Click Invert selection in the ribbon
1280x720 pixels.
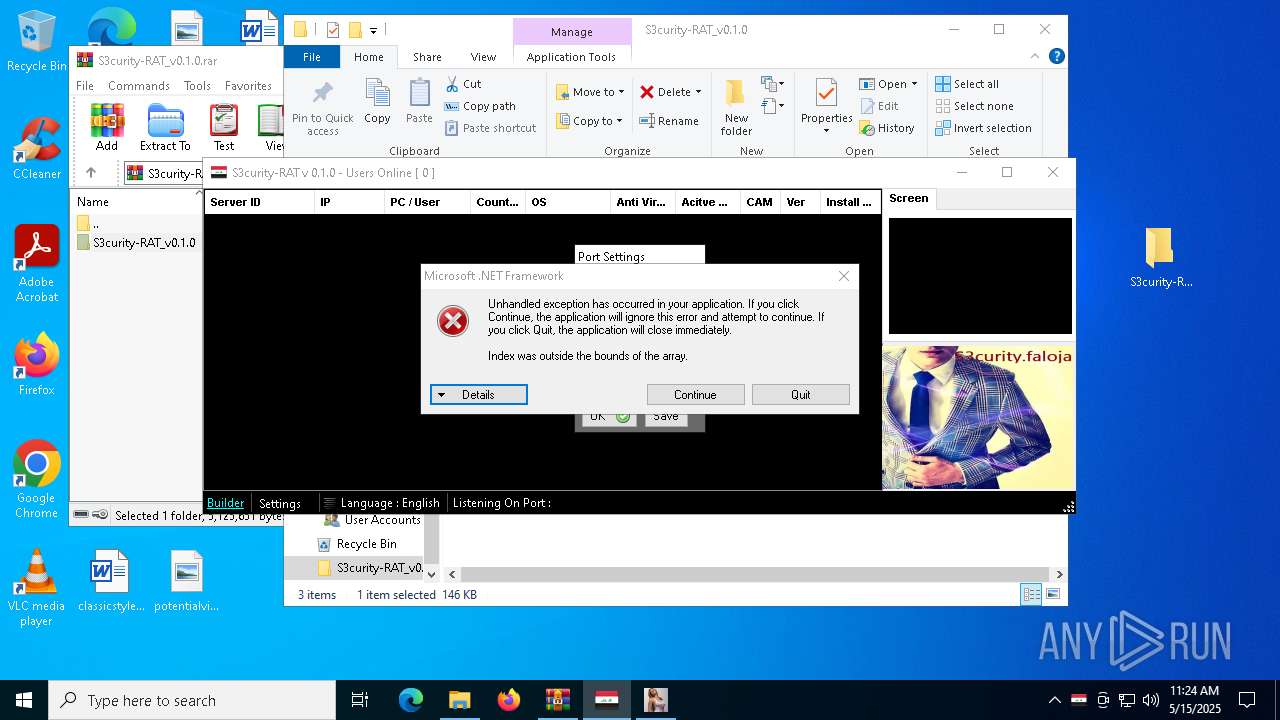983,128
